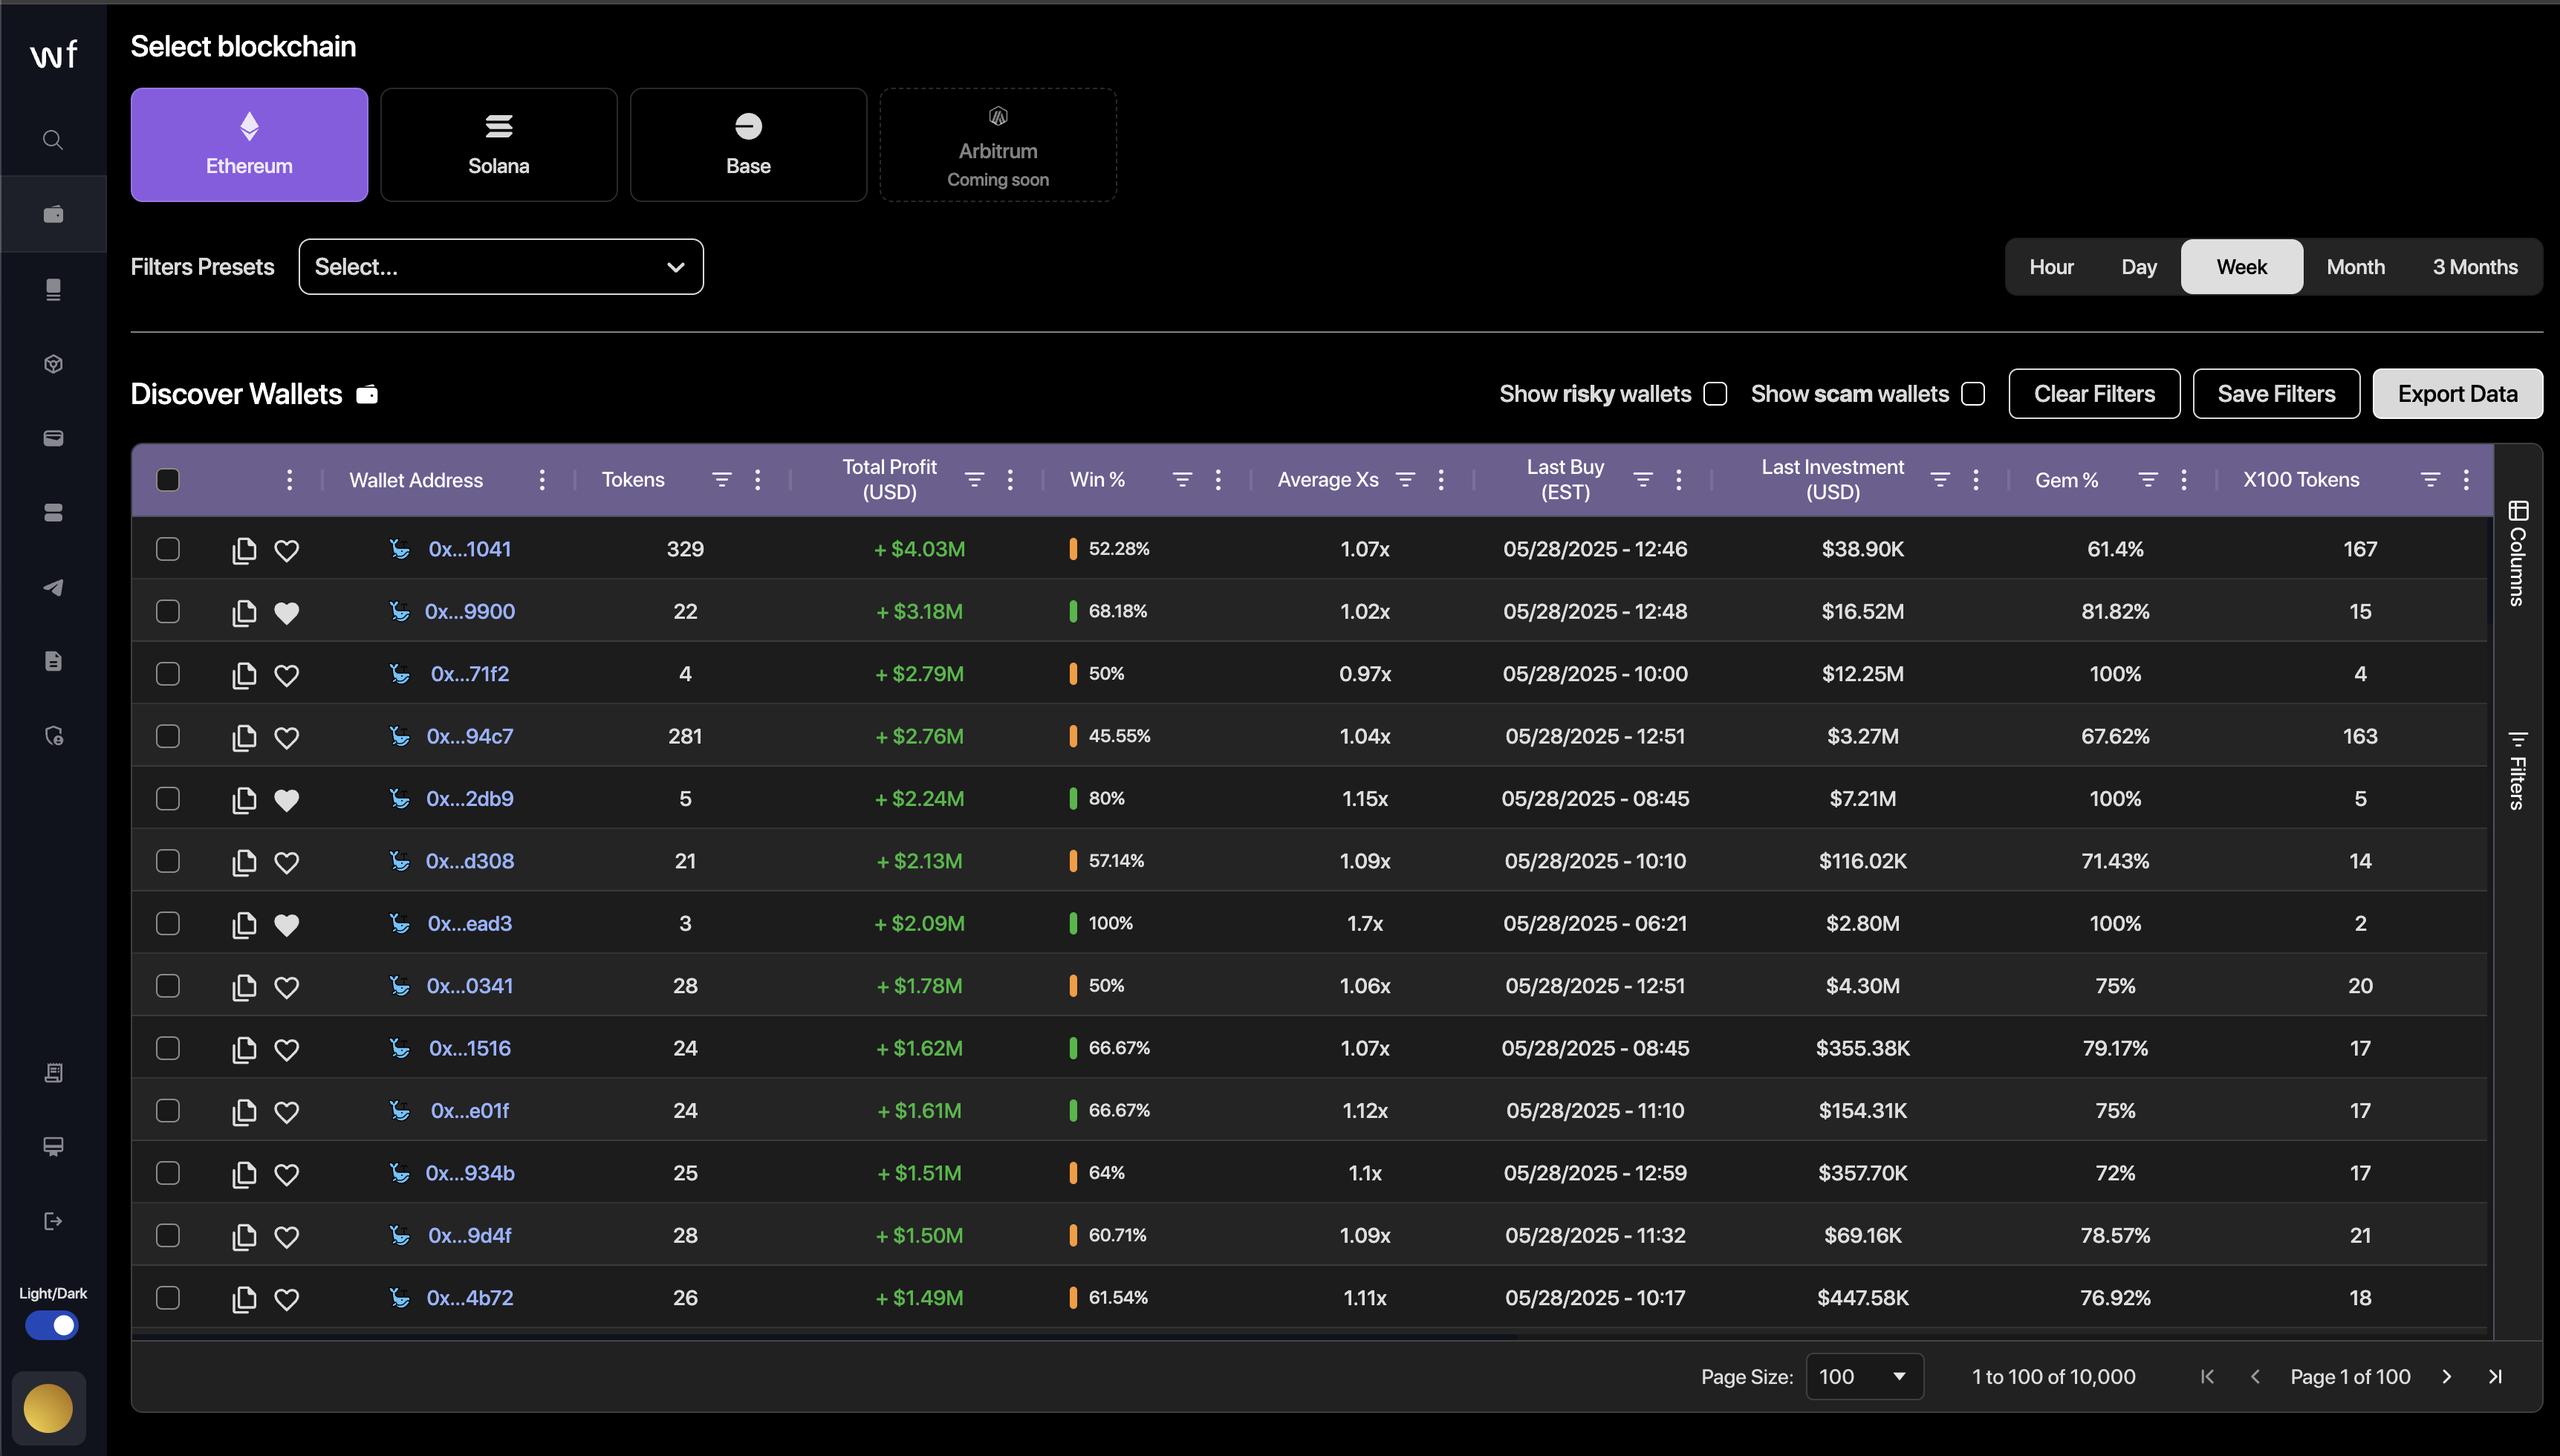Open wallet link 0x...2db9
This screenshot has height=1456, width=2560.
[469, 799]
